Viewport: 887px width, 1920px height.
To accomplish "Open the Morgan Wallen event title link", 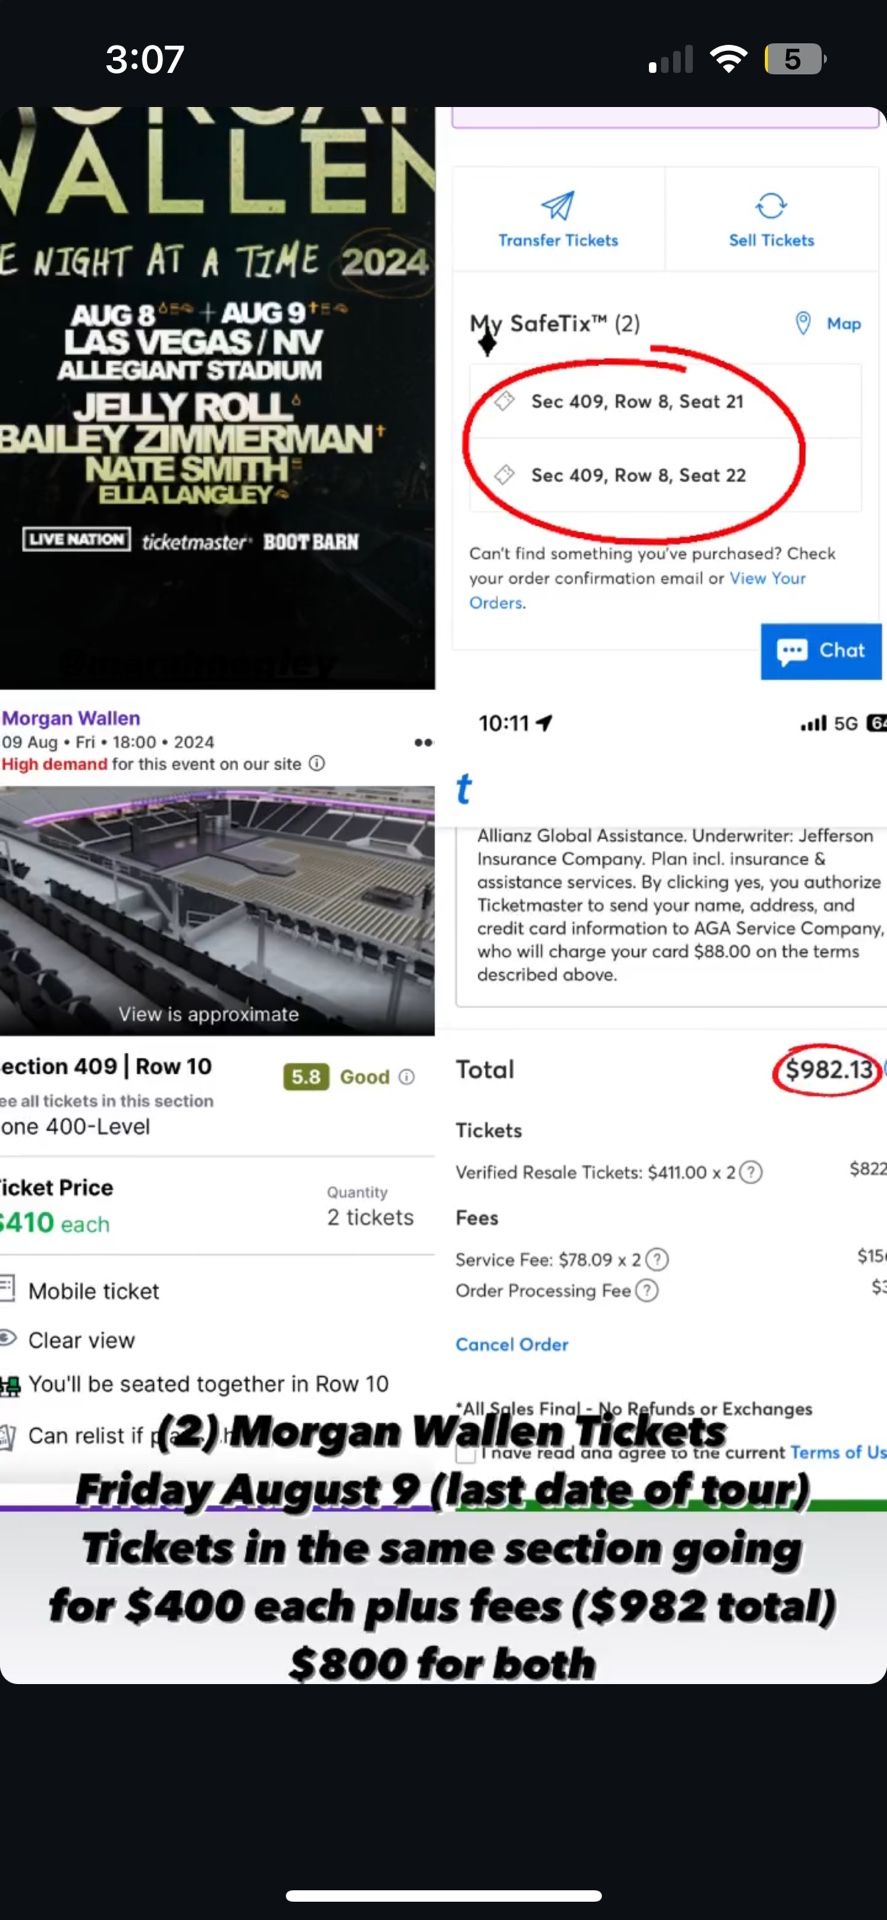I will [x=71, y=718].
